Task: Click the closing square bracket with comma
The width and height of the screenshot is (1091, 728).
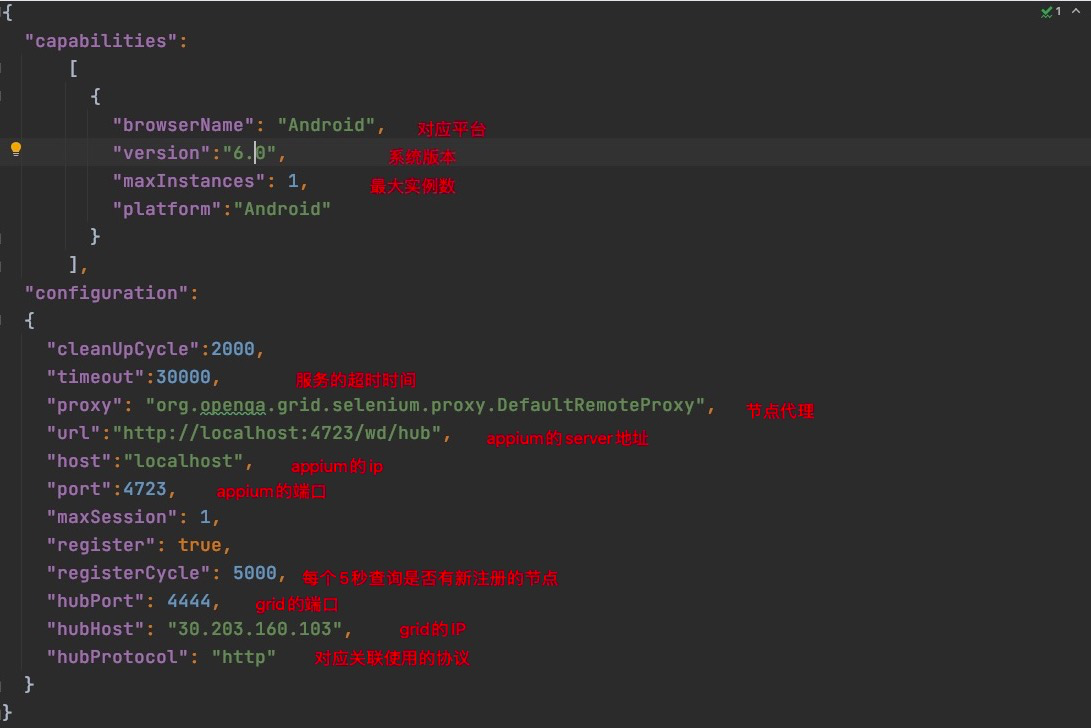Action: (77, 264)
